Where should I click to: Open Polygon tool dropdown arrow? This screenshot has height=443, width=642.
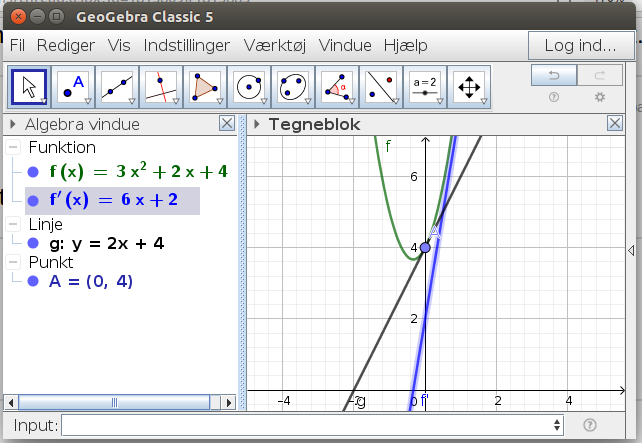[220, 101]
